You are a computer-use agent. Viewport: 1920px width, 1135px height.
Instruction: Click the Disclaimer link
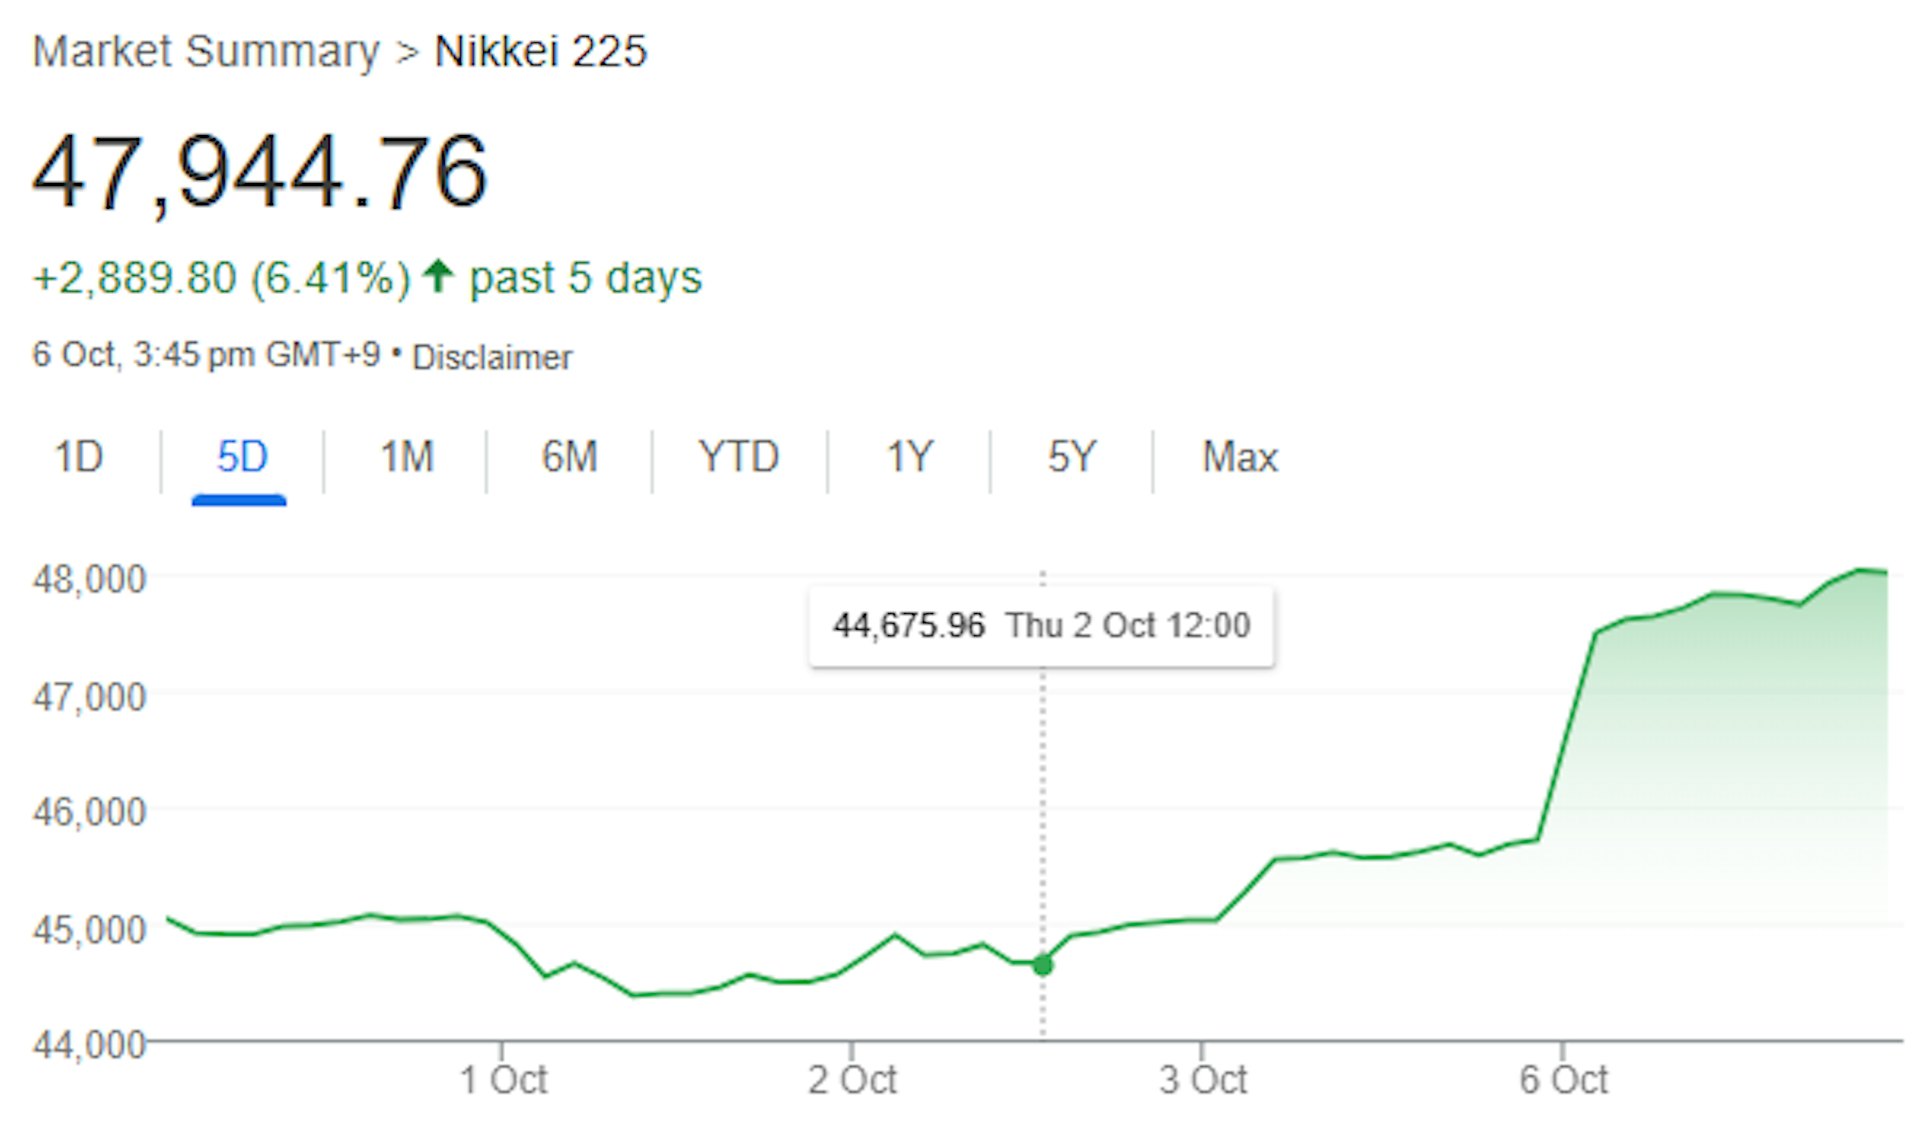[x=492, y=357]
